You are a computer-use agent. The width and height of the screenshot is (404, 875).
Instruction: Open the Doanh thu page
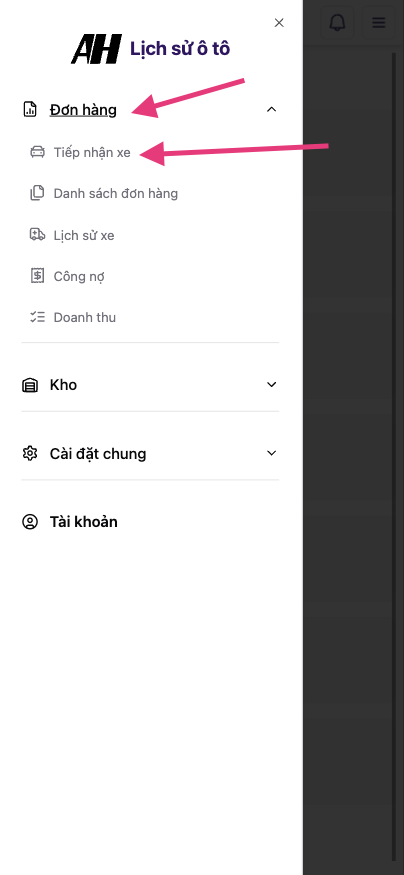[x=85, y=318]
